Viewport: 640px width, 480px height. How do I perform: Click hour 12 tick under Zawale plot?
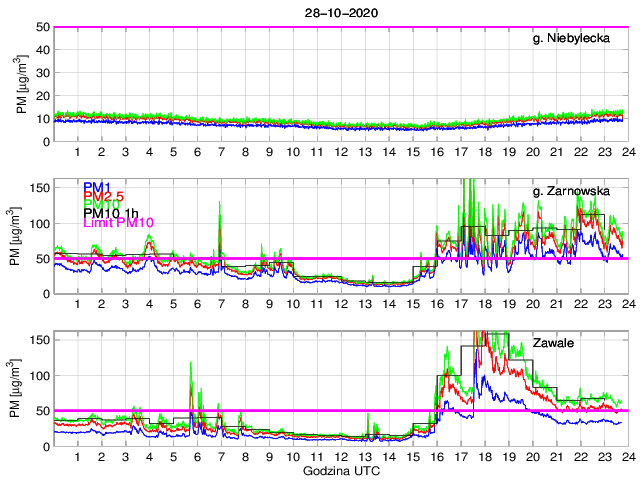click(341, 457)
